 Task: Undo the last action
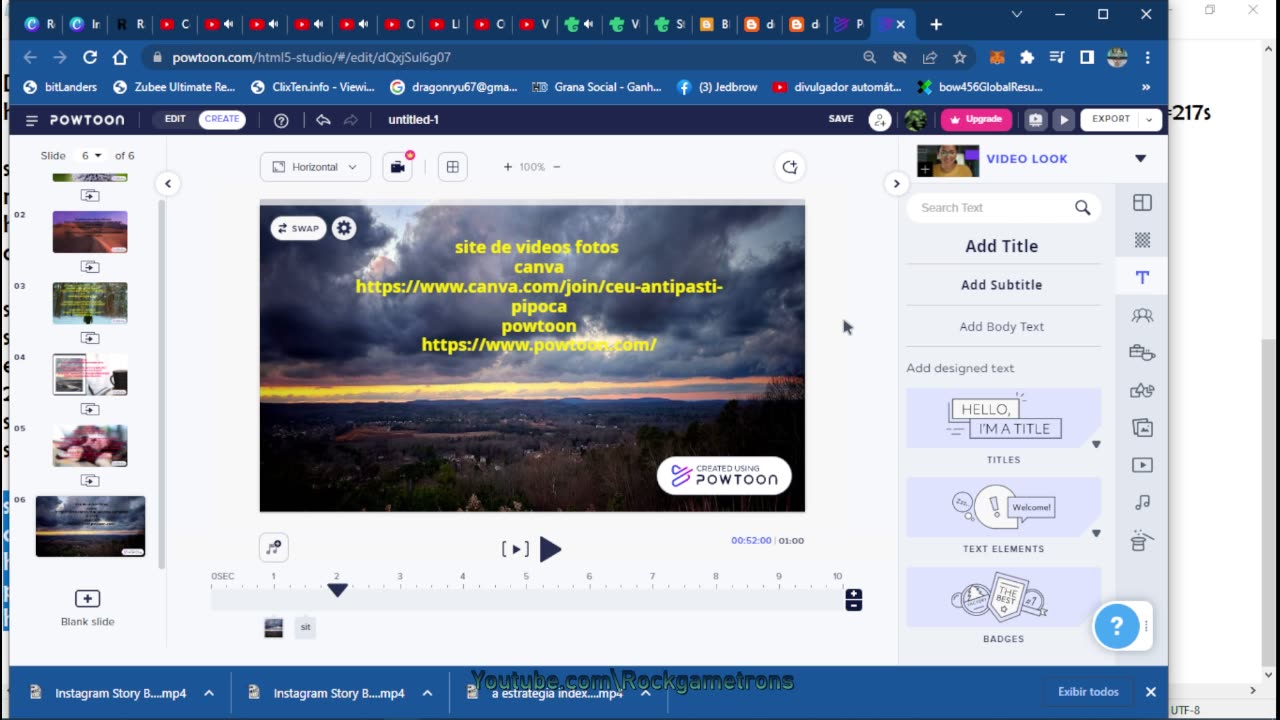tap(323, 120)
